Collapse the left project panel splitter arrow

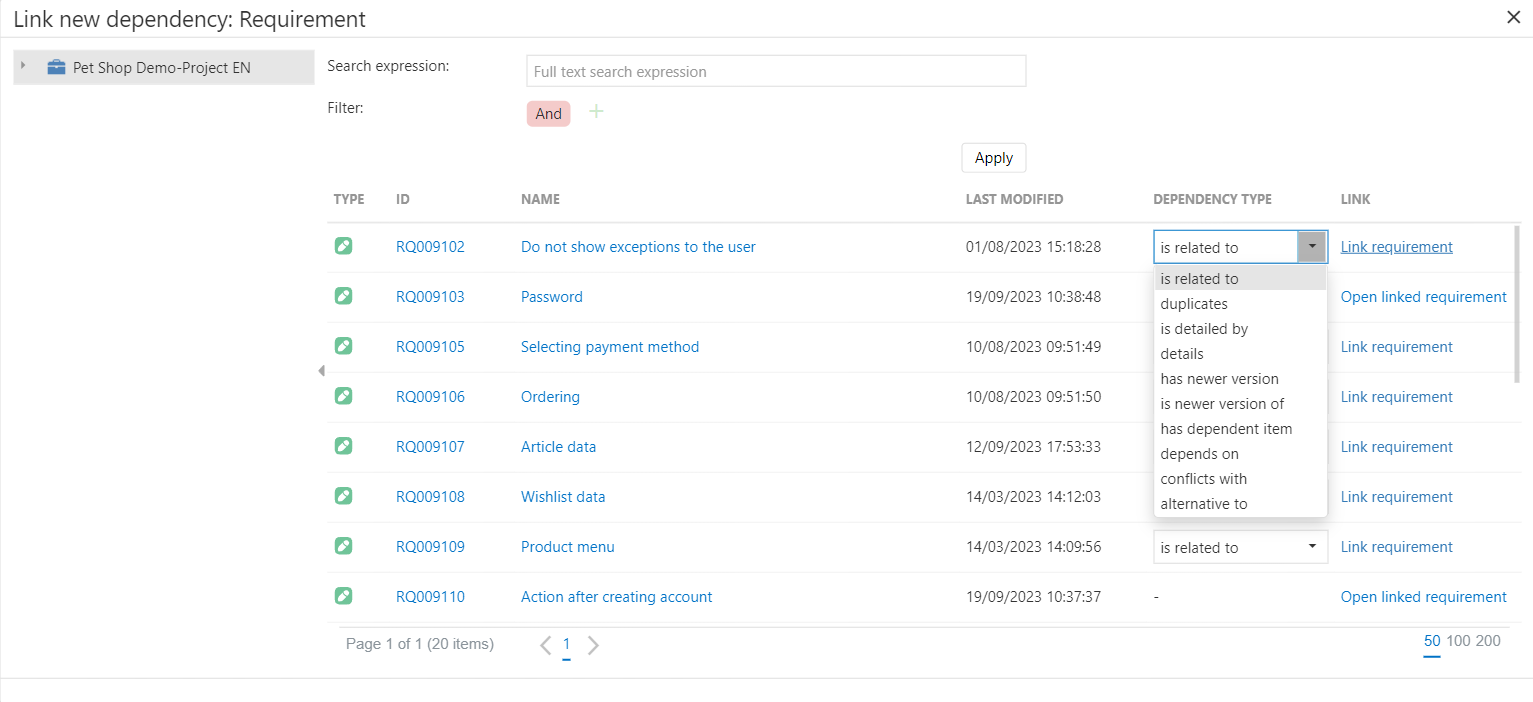[321, 371]
